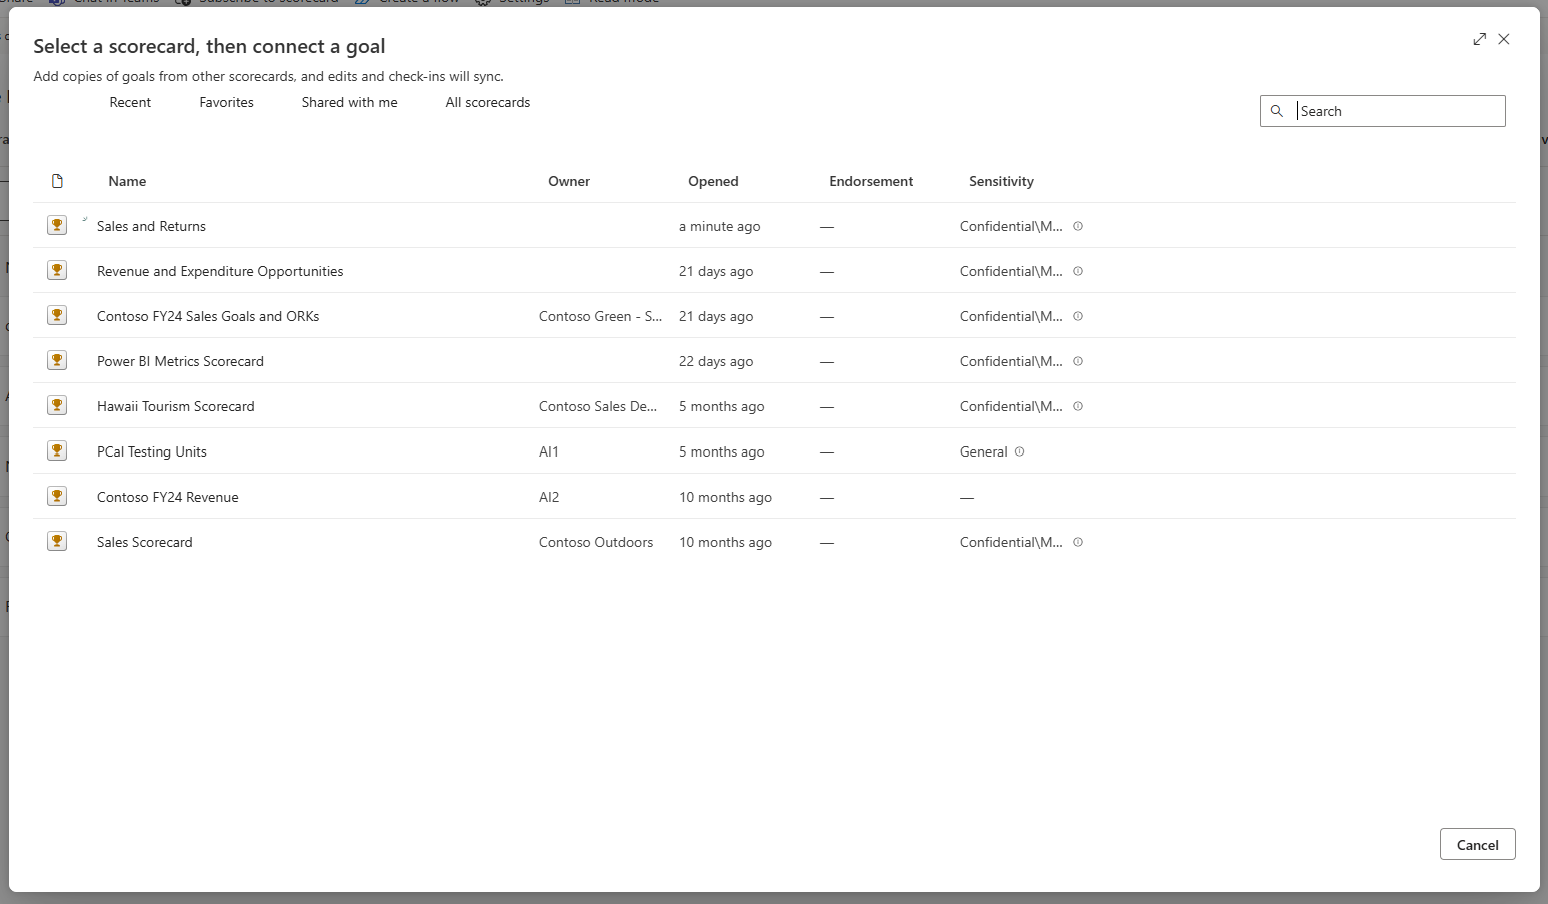Click the trophy icon for Sales and Returns

point(57,225)
